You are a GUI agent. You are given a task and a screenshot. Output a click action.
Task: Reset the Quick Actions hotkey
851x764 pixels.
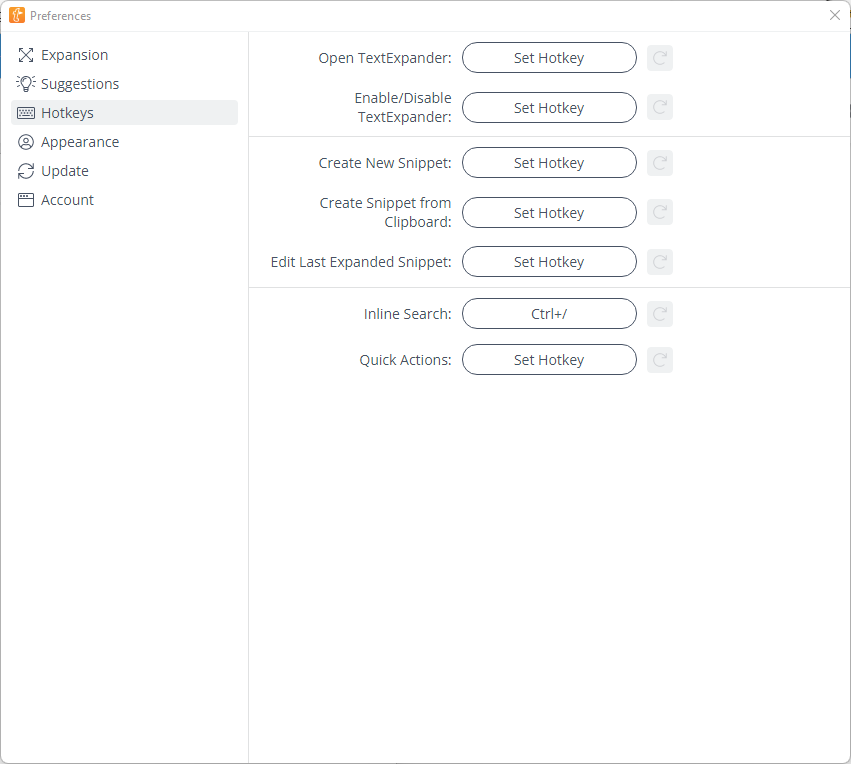click(x=659, y=360)
